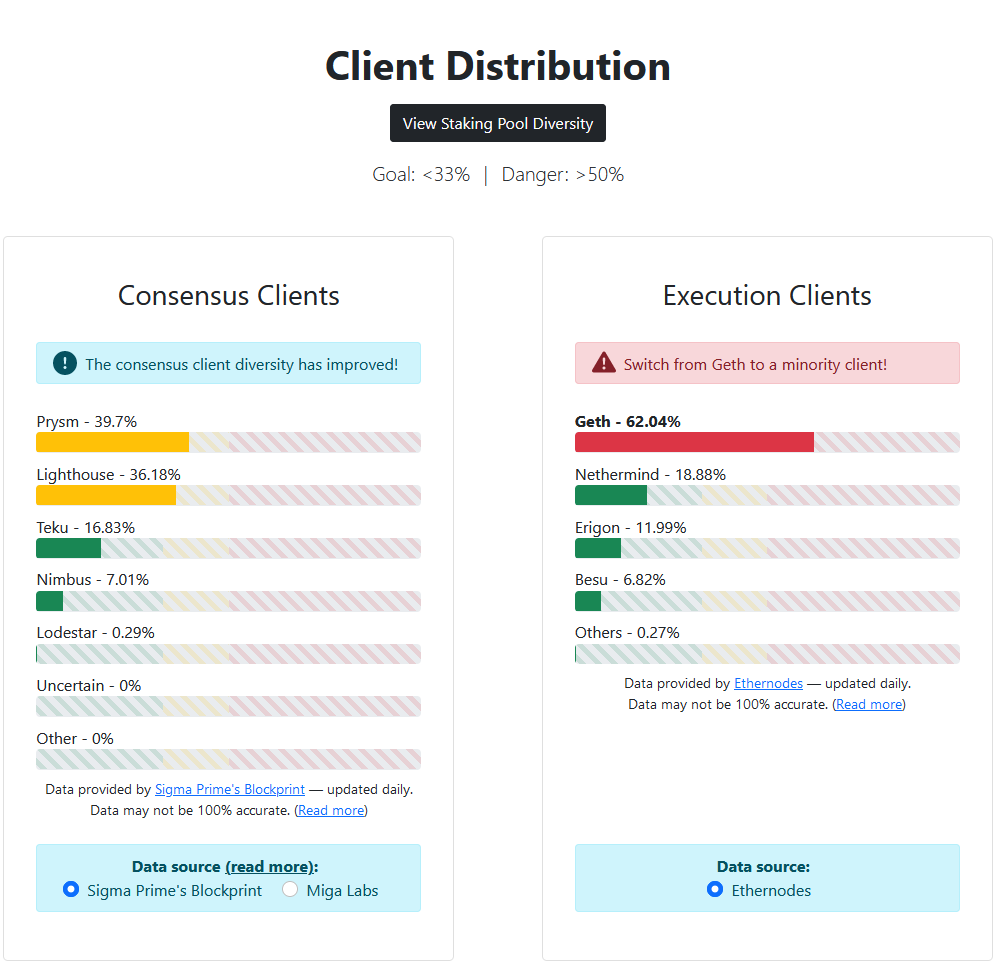Image resolution: width=998 pixels, height=976 pixels.
Task: Open Sigma Prime's Blockprint link
Action: coord(229,789)
